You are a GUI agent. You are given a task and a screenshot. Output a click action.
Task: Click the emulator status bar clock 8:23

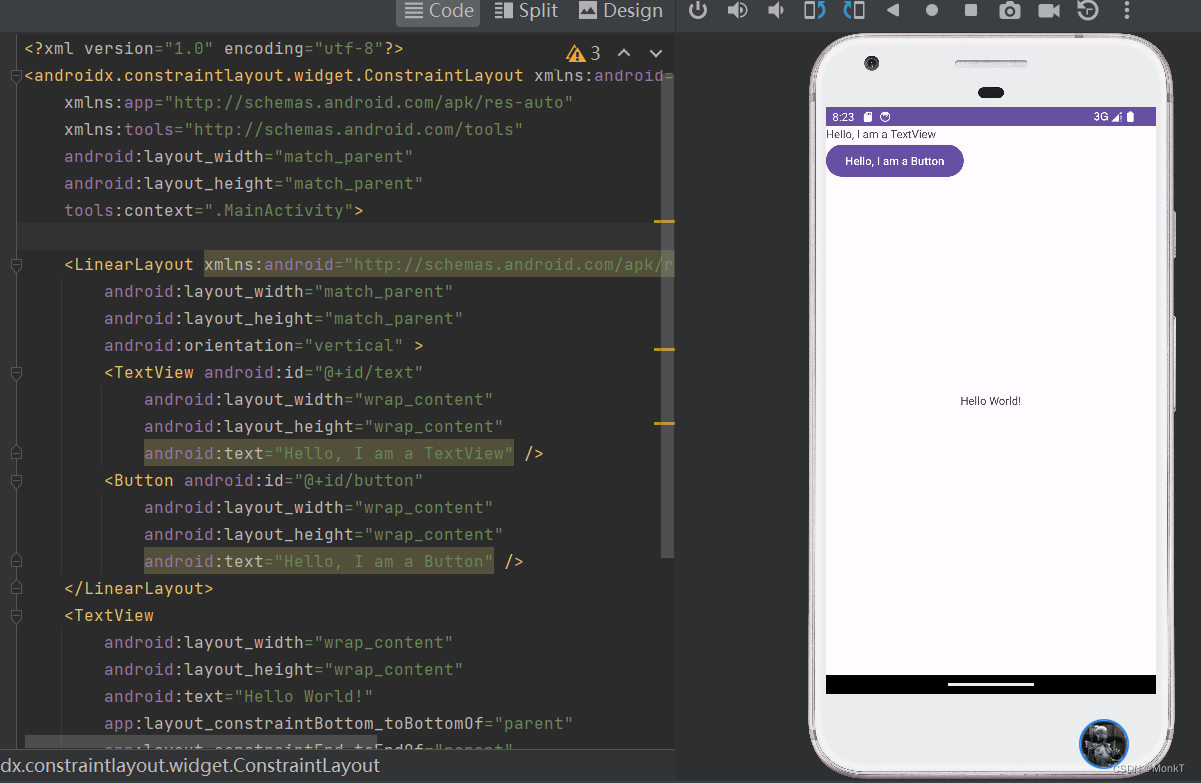coord(843,117)
